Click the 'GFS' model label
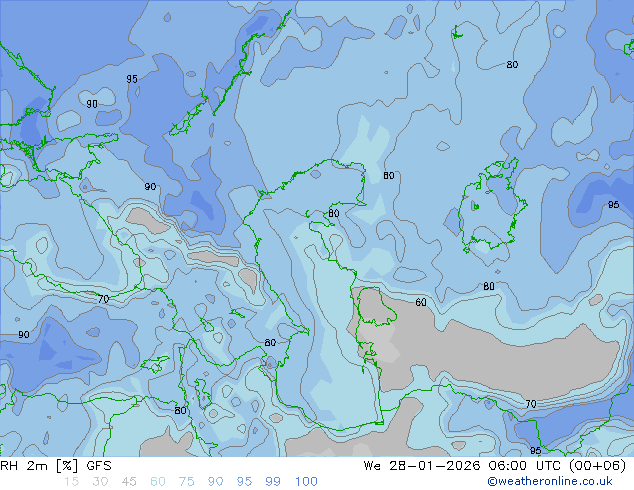The image size is (634, 490). coord(99,466)
